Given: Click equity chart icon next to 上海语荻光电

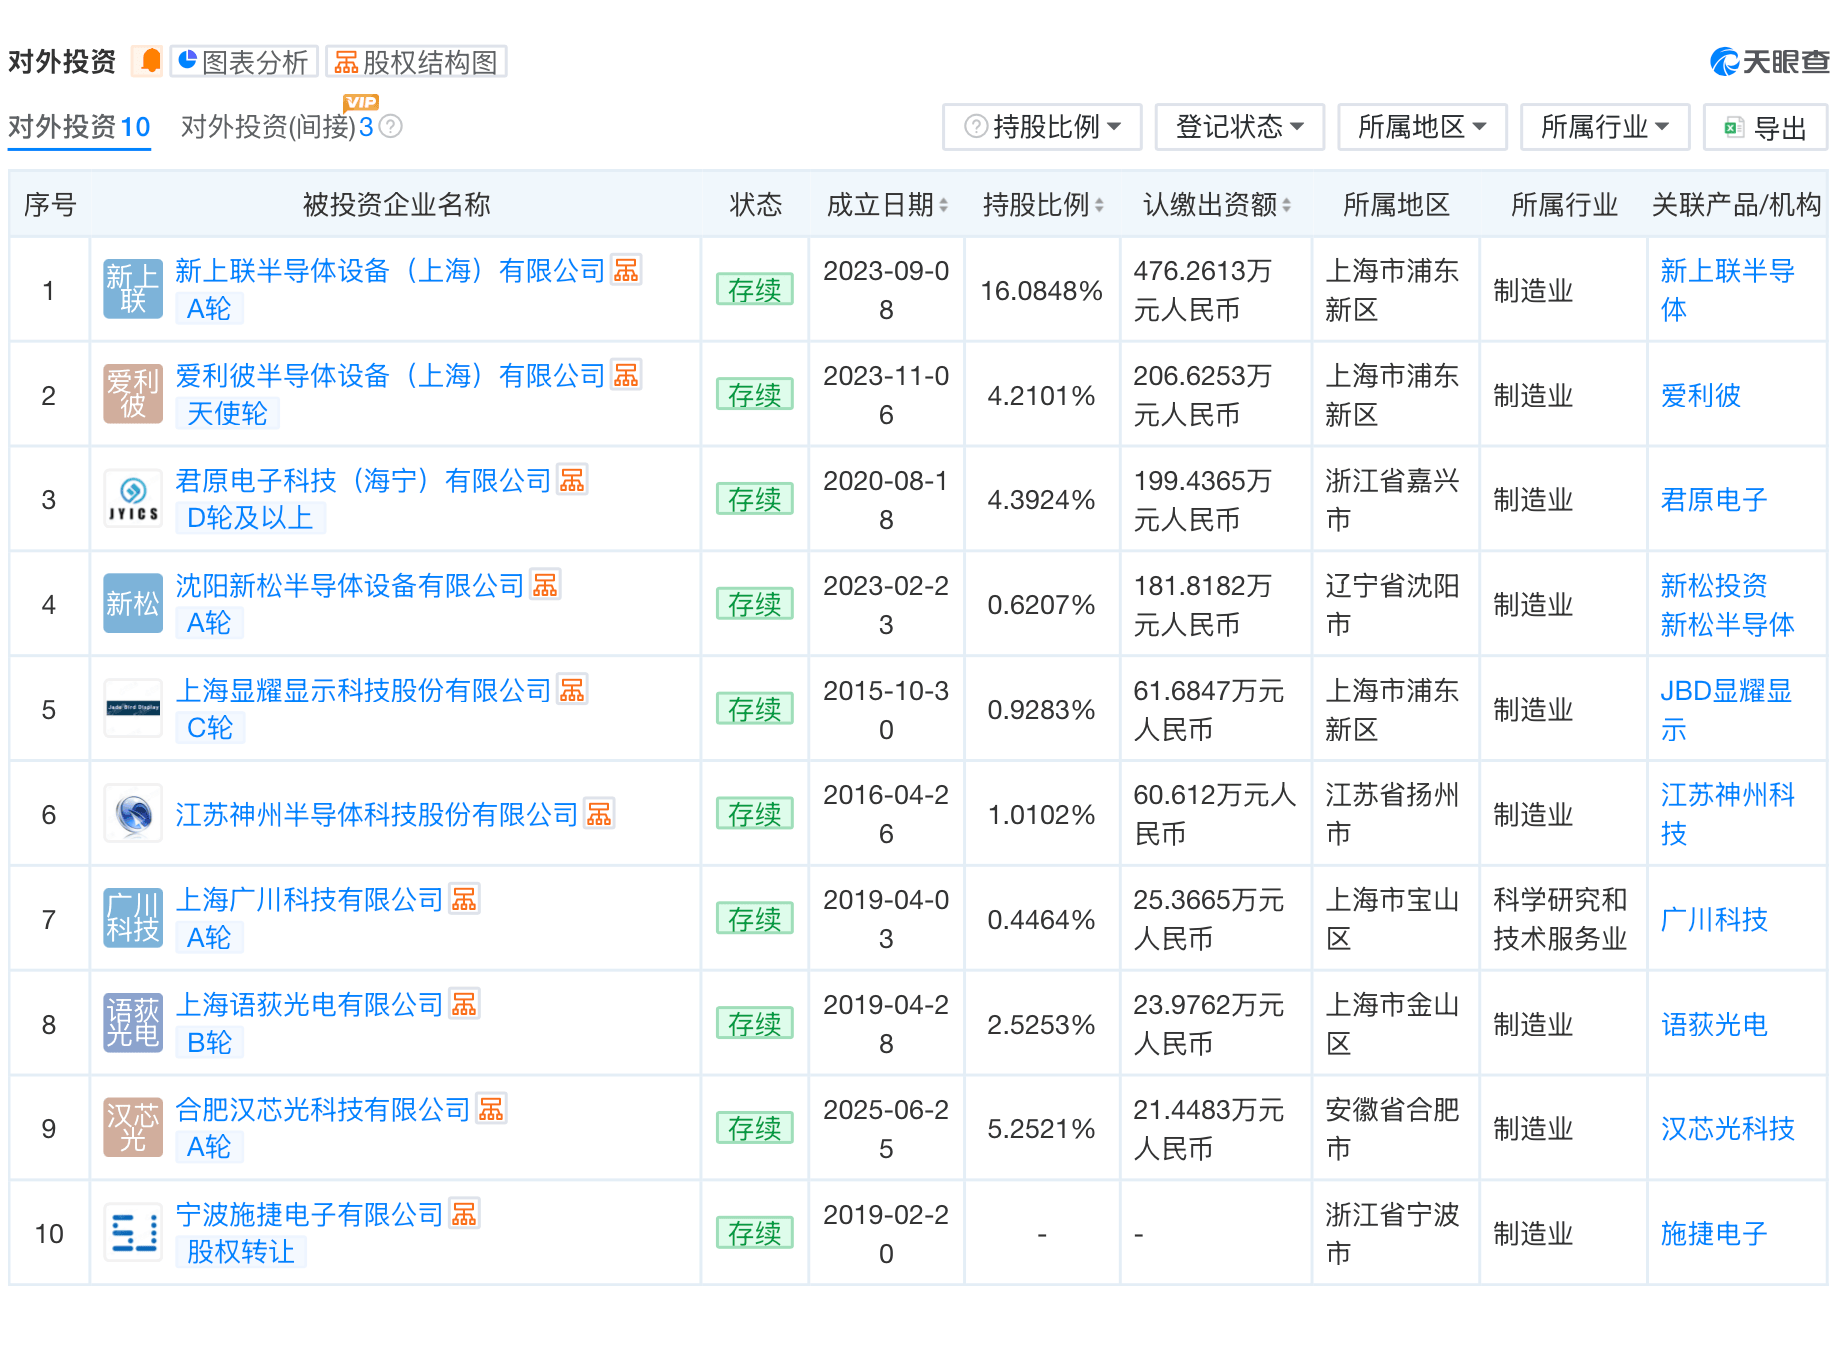Looking at the screenshot, I should pos(464,1004).
